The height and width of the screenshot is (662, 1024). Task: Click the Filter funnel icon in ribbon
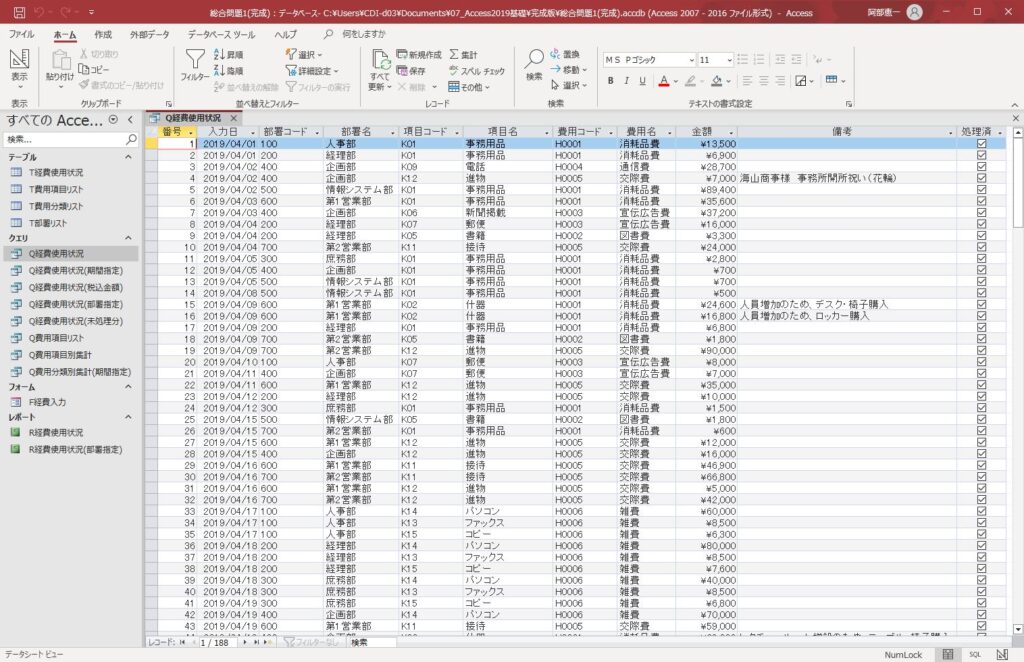tap(194, 60)
